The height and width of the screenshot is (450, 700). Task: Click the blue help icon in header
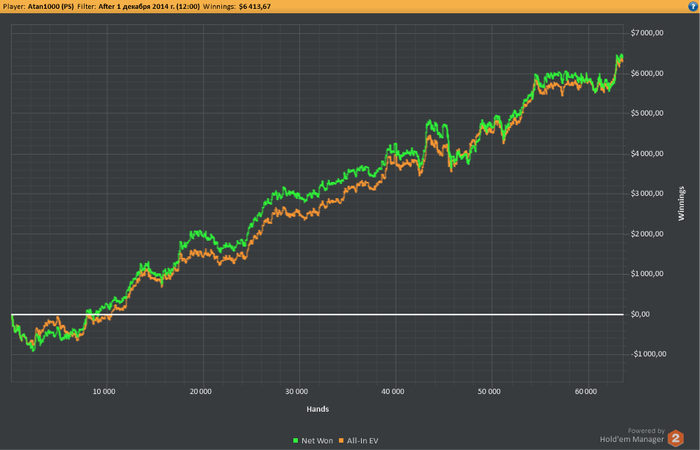point(693,6)
